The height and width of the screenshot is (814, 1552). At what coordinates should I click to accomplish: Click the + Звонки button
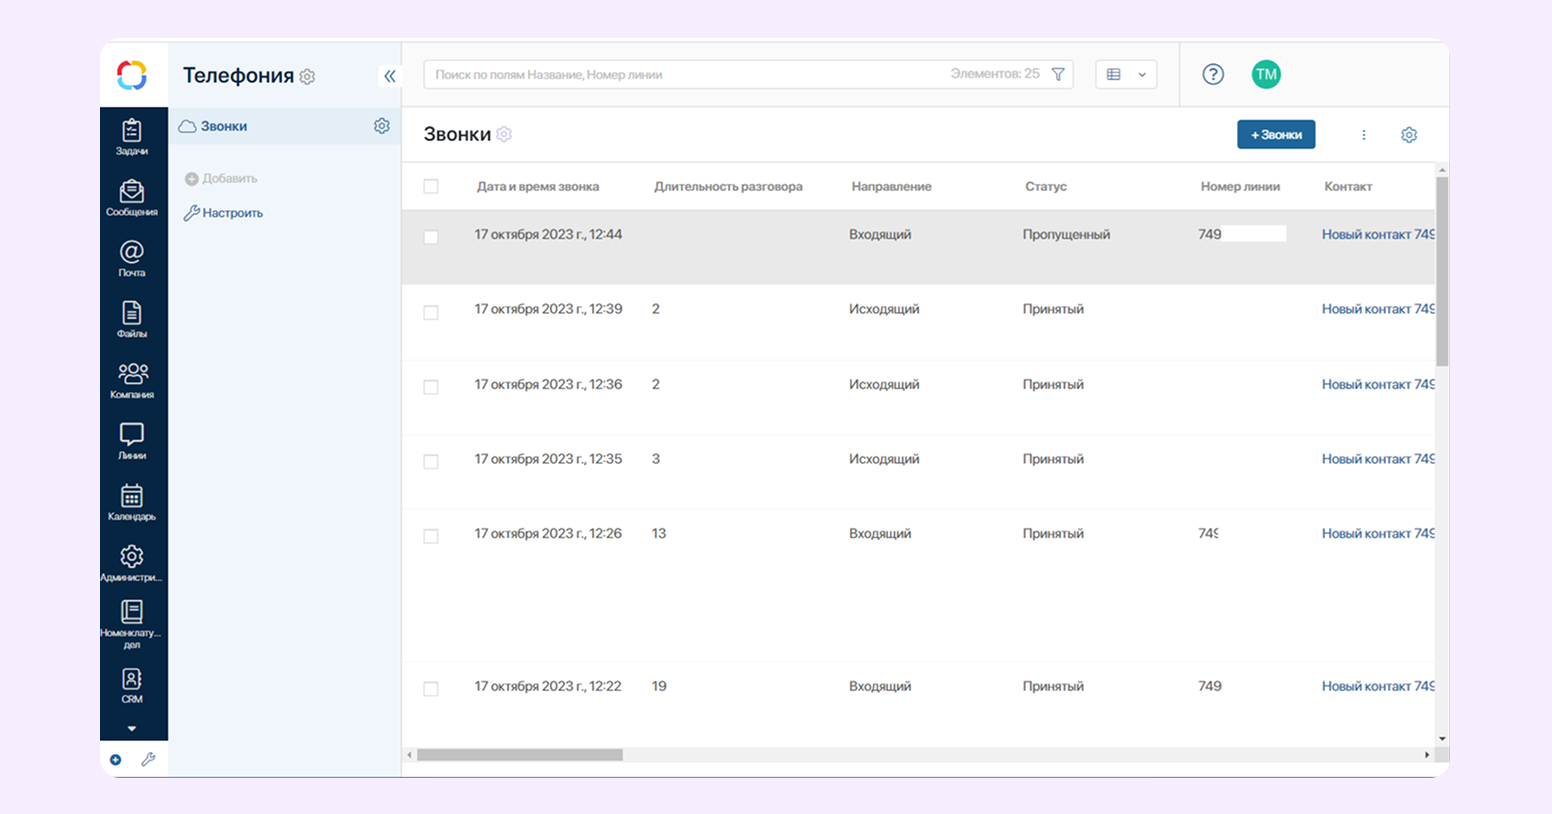[1276, 135]
